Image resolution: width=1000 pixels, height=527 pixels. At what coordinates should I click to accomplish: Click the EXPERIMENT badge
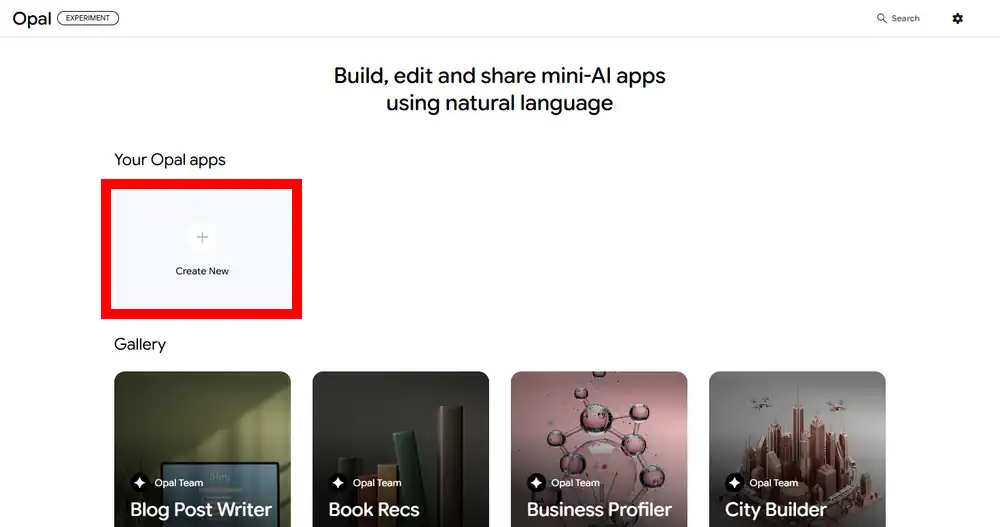[x=88, y=18]
